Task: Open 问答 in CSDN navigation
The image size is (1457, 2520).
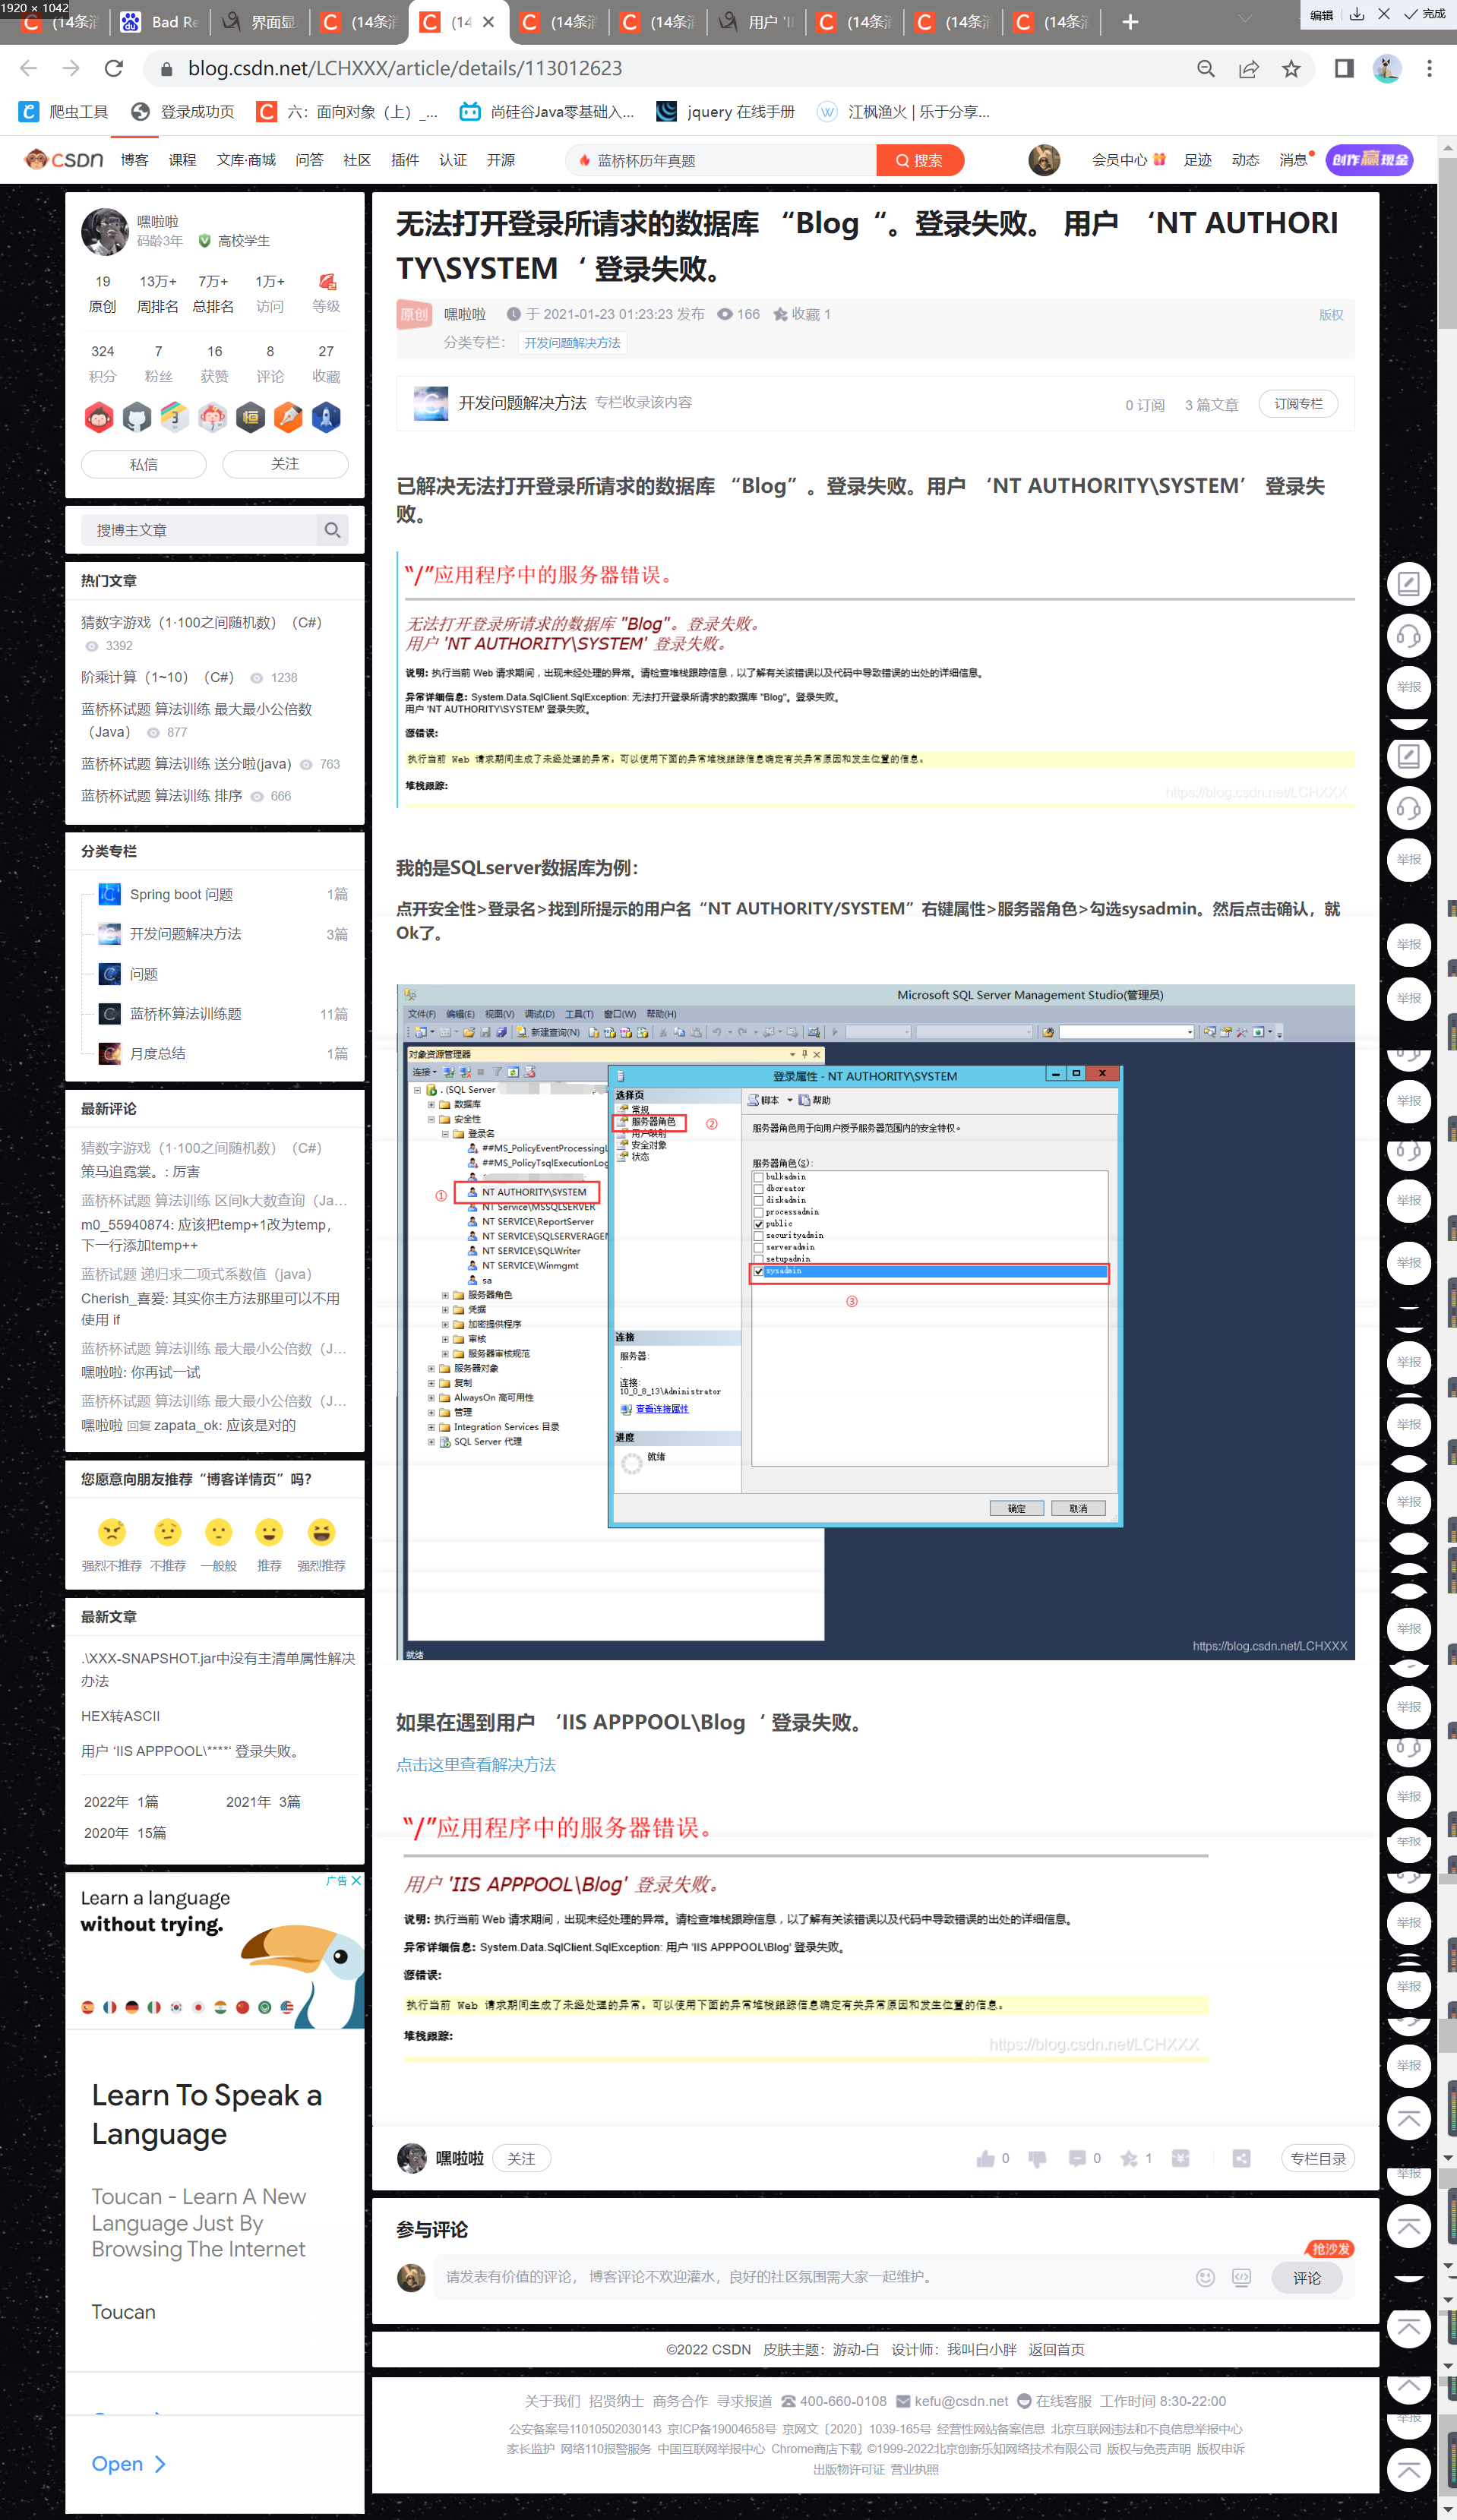Action: point(309,160)
